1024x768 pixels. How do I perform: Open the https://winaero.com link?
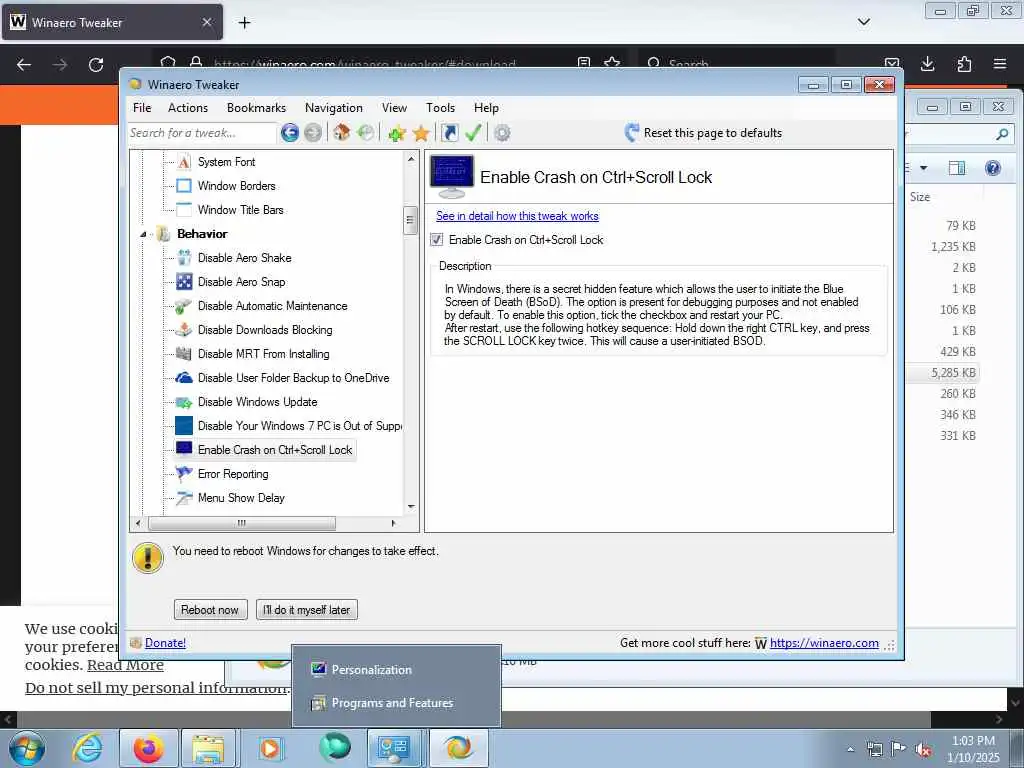[x=824, y=643]
